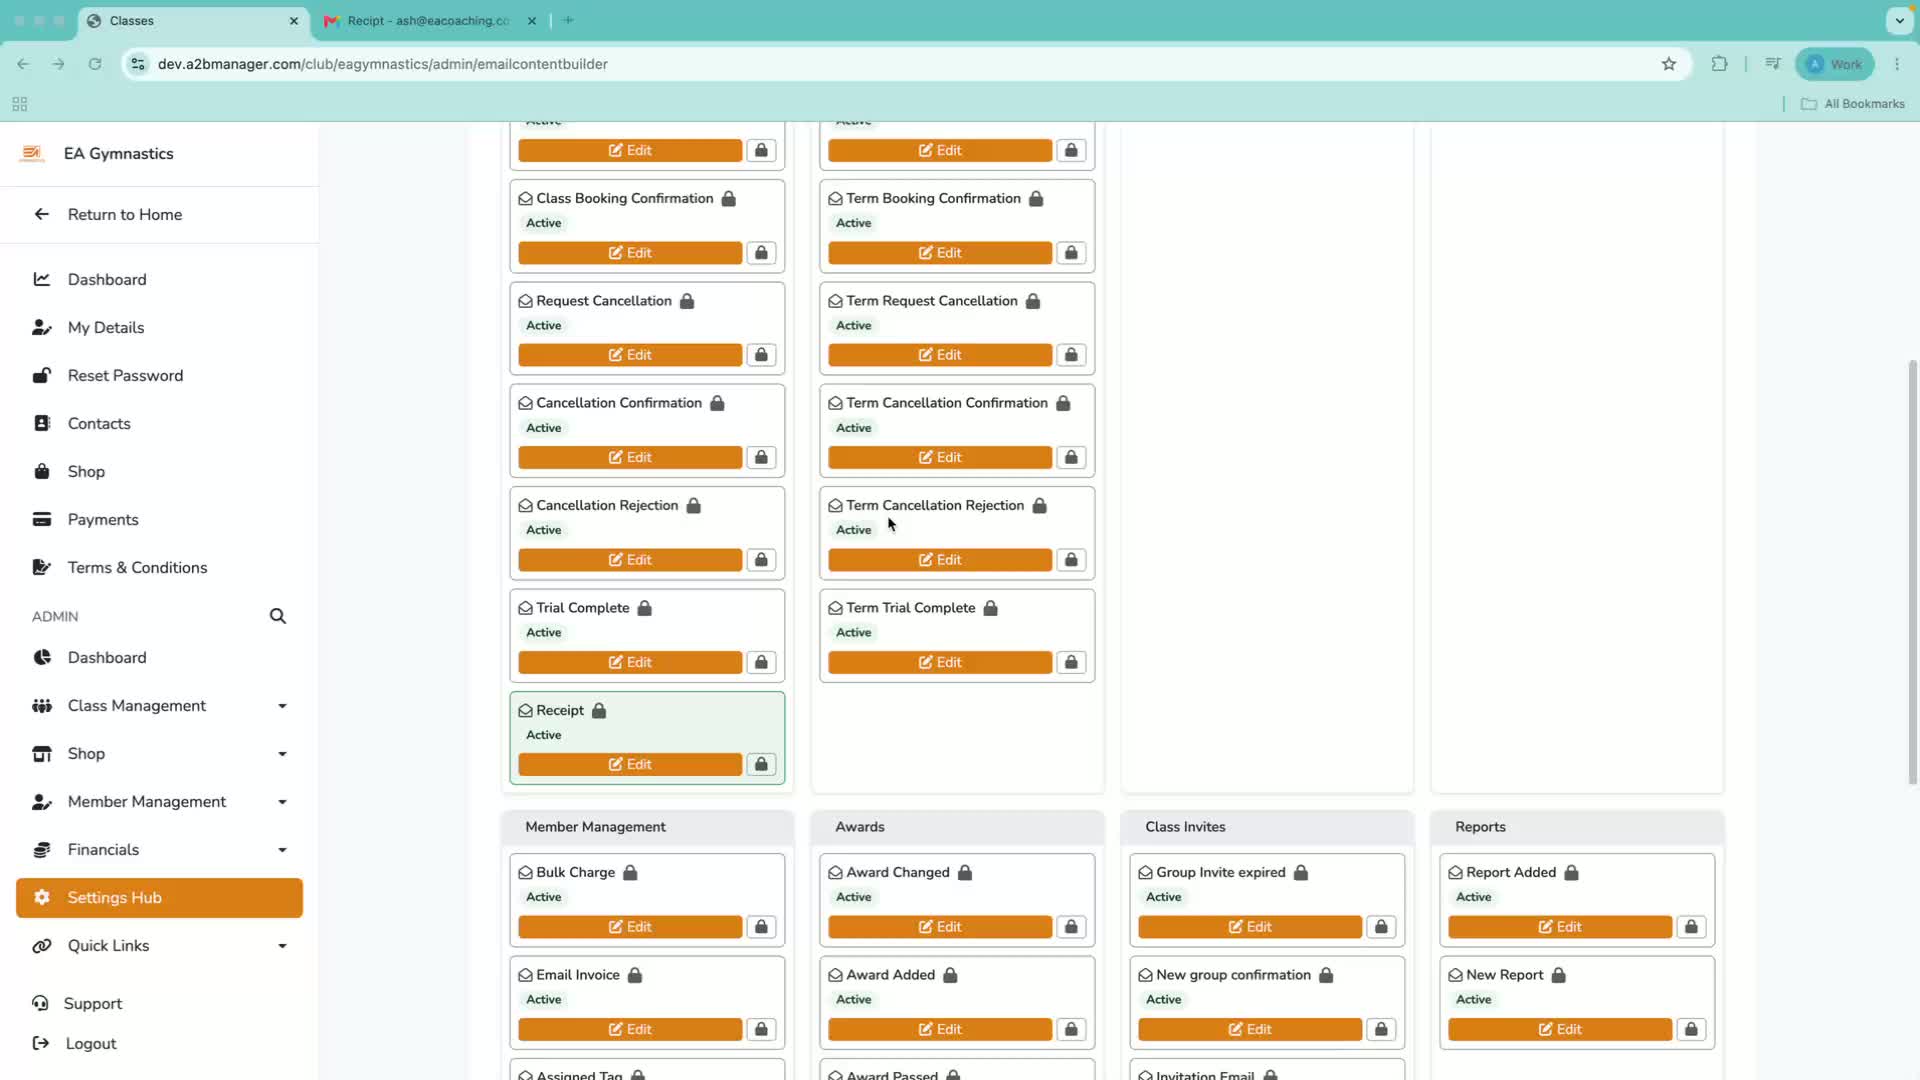The height and width of the screenshot is (1080, 1920).
Task: Toggle lock button on Term Trial Complete card
Action: pyautogui.click(x=1071, y=662)
